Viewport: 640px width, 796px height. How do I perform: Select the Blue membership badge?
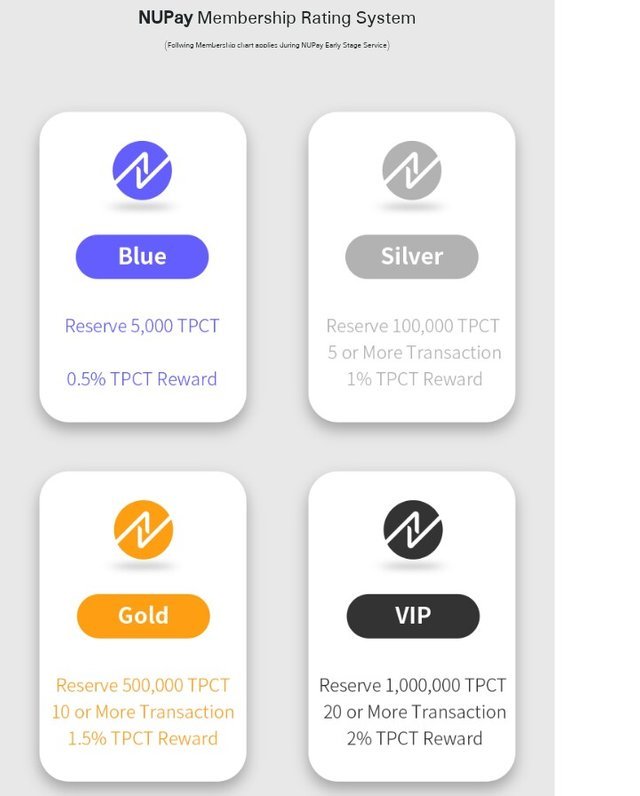142,256
